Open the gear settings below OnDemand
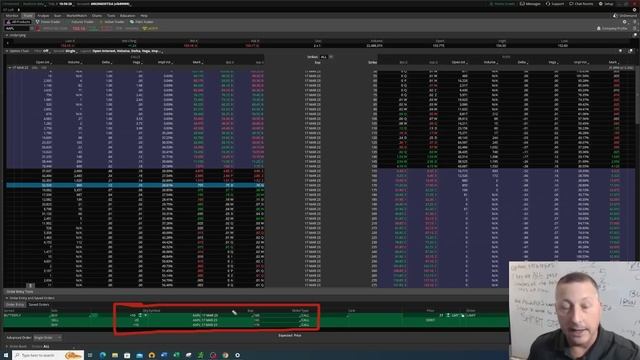640x360 pixels. pyautogui.click(x=624, y=22)
